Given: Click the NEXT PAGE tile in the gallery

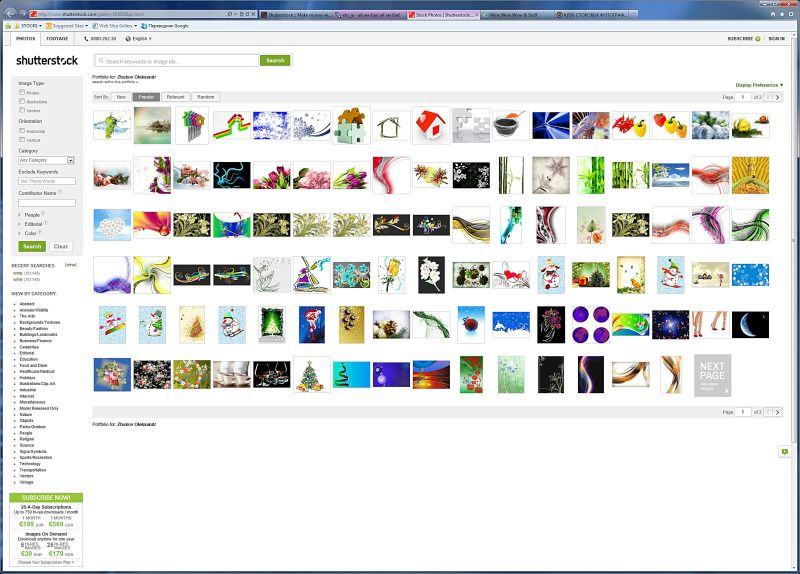Looking at the screenshot, I should click(x=713, y=376).
